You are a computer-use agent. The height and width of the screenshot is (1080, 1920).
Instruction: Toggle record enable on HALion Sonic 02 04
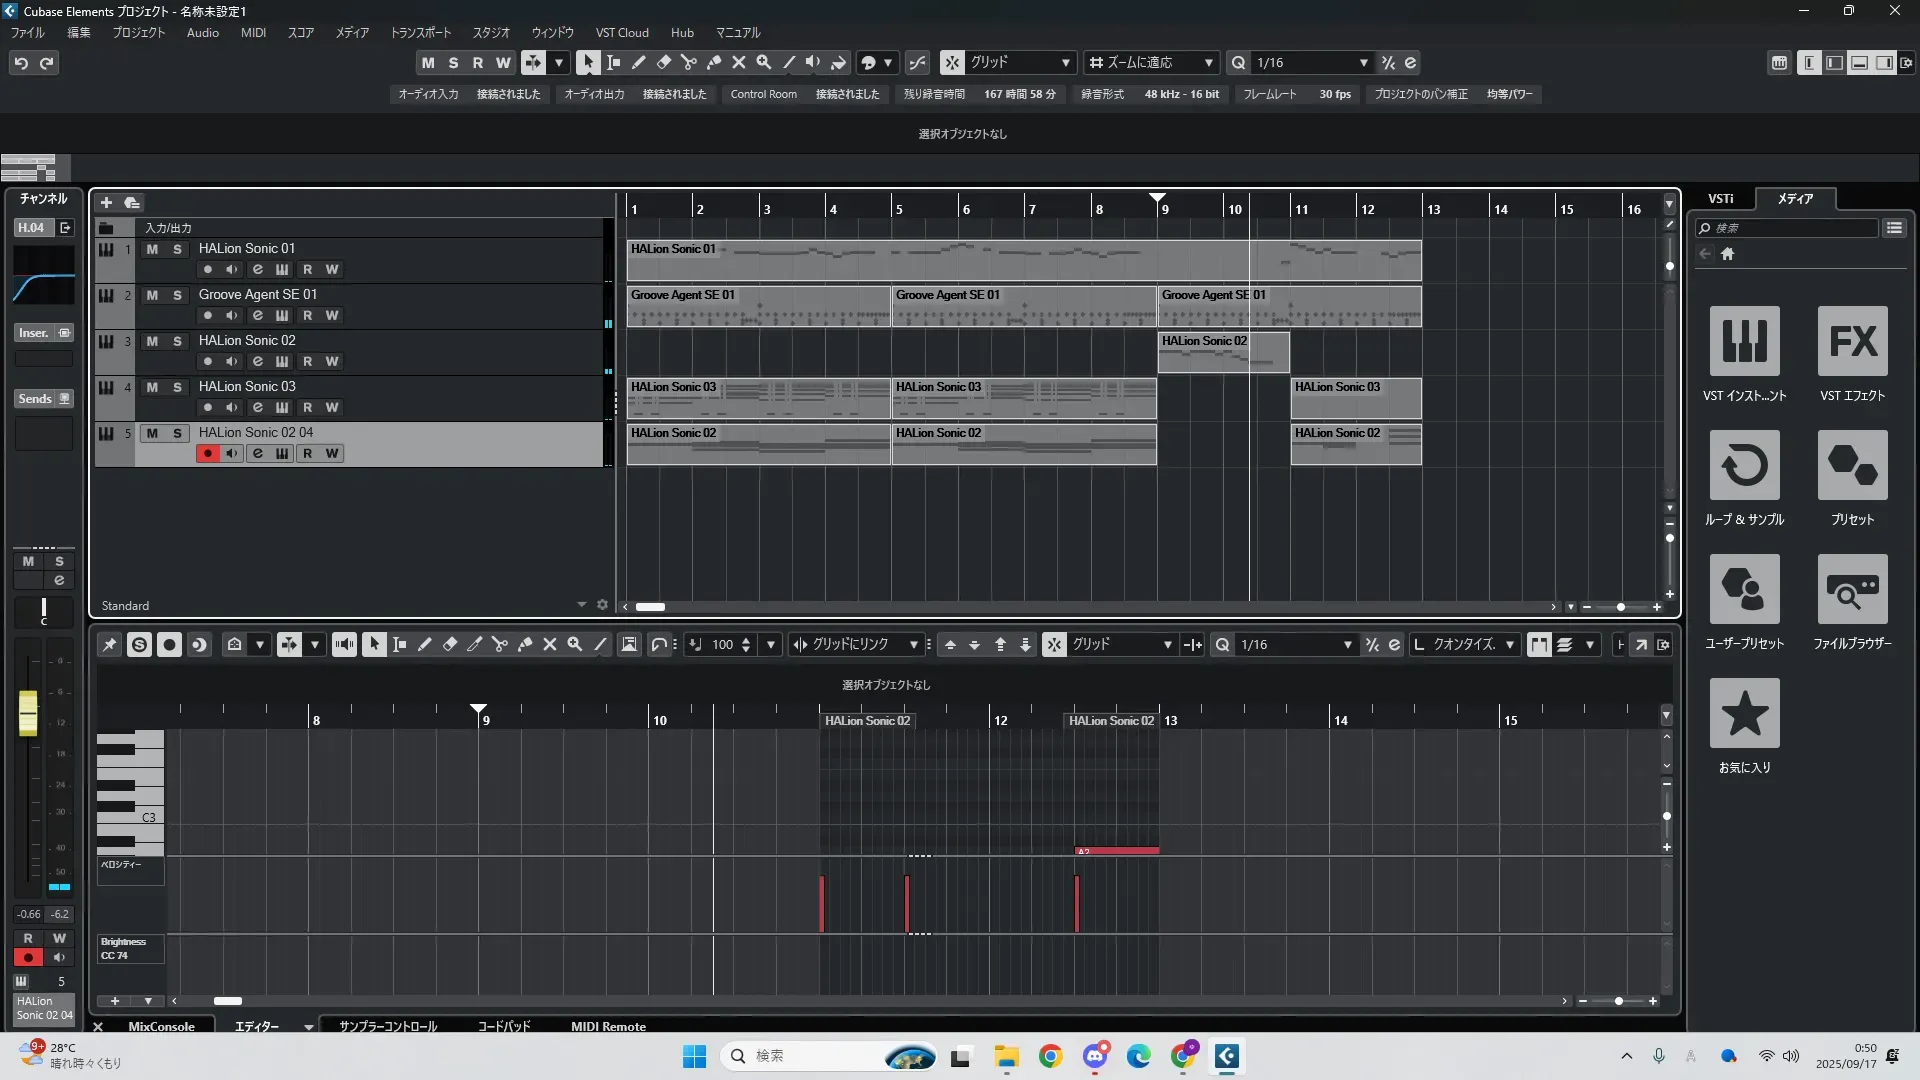[x=207, y=454]
